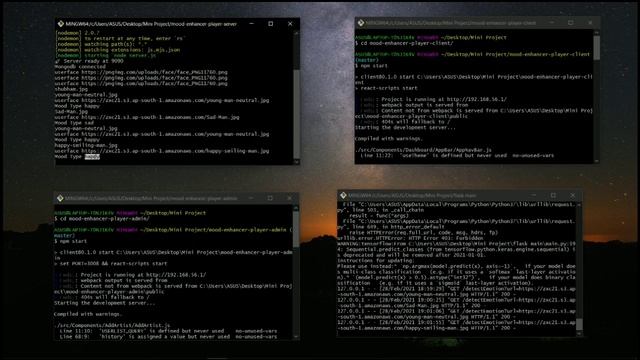This screenshot has width=640, height=360.
Task: Click the scroll-up arrow in the flask main terminal
Action: point(579,204)
